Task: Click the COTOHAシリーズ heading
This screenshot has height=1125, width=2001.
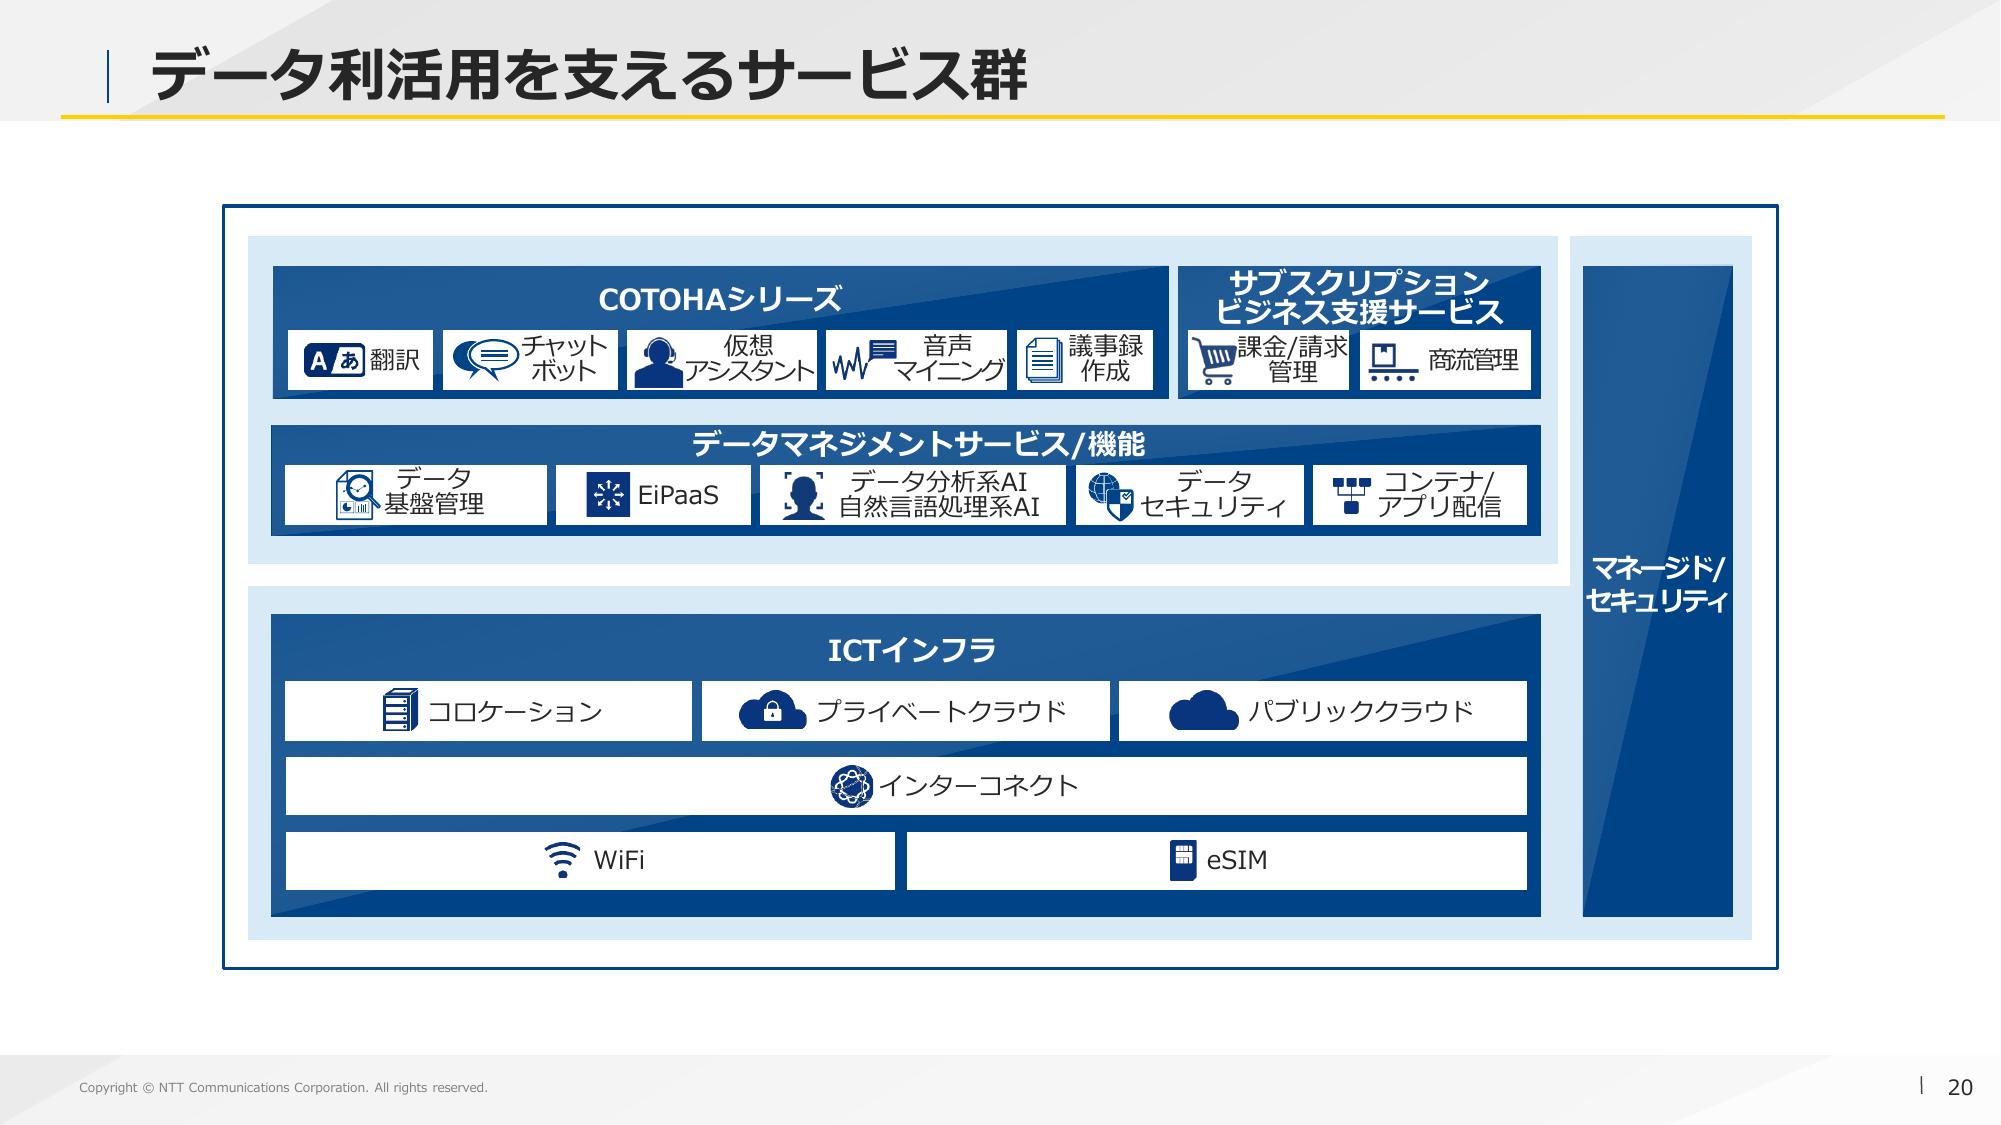Action: coord(720,299)
